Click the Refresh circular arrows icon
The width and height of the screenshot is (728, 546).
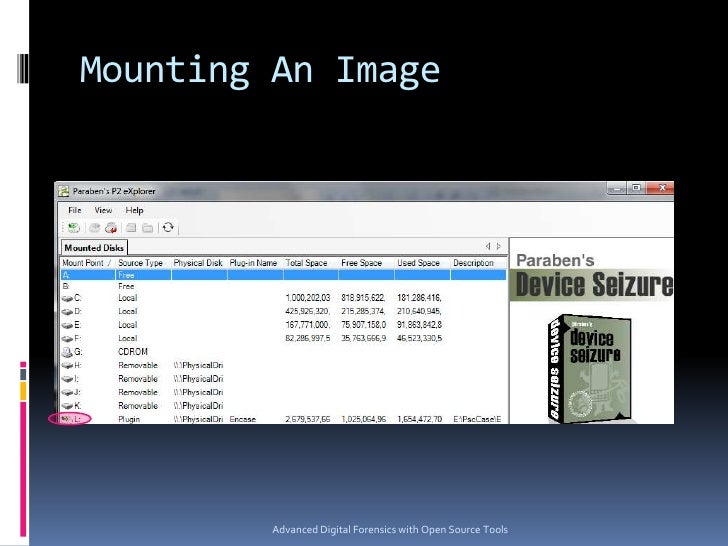pos(168,227)
